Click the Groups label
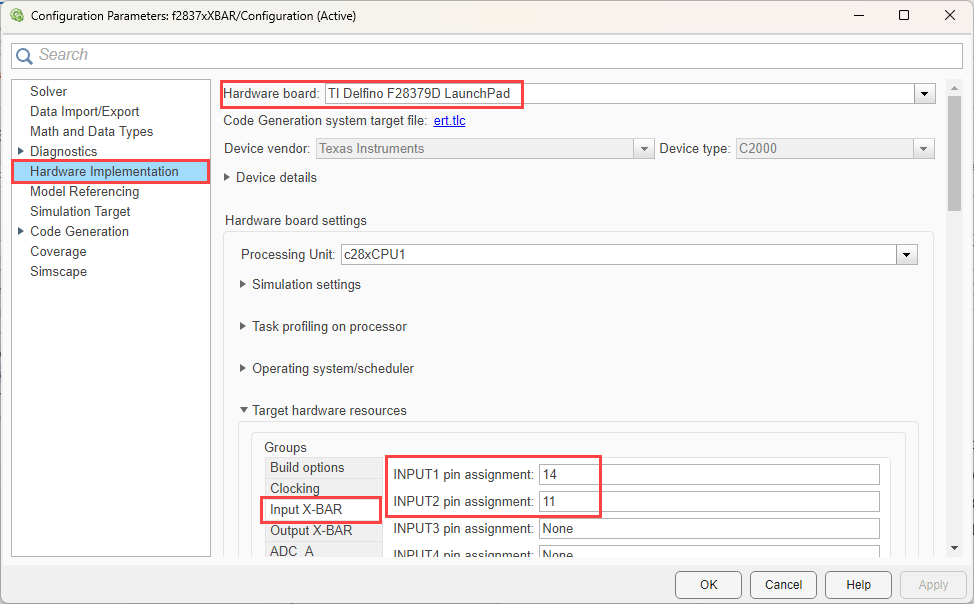 (285, 447)
